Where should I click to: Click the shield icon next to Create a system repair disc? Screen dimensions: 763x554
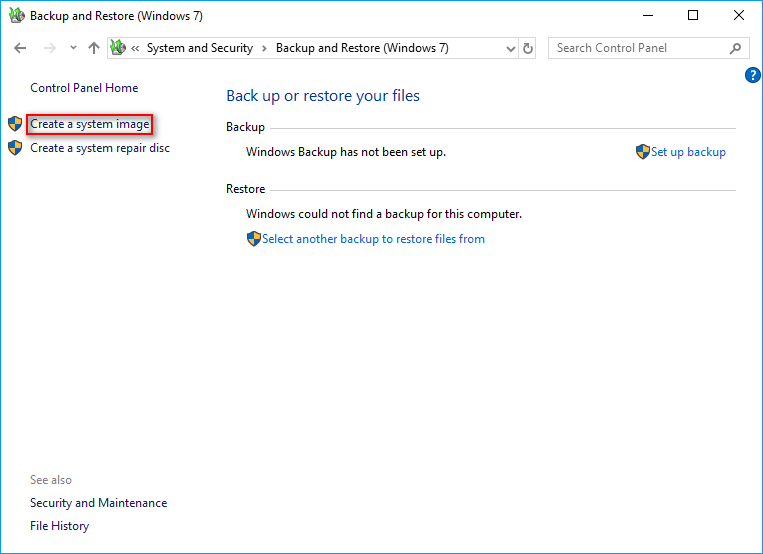[x=14, y=148]
